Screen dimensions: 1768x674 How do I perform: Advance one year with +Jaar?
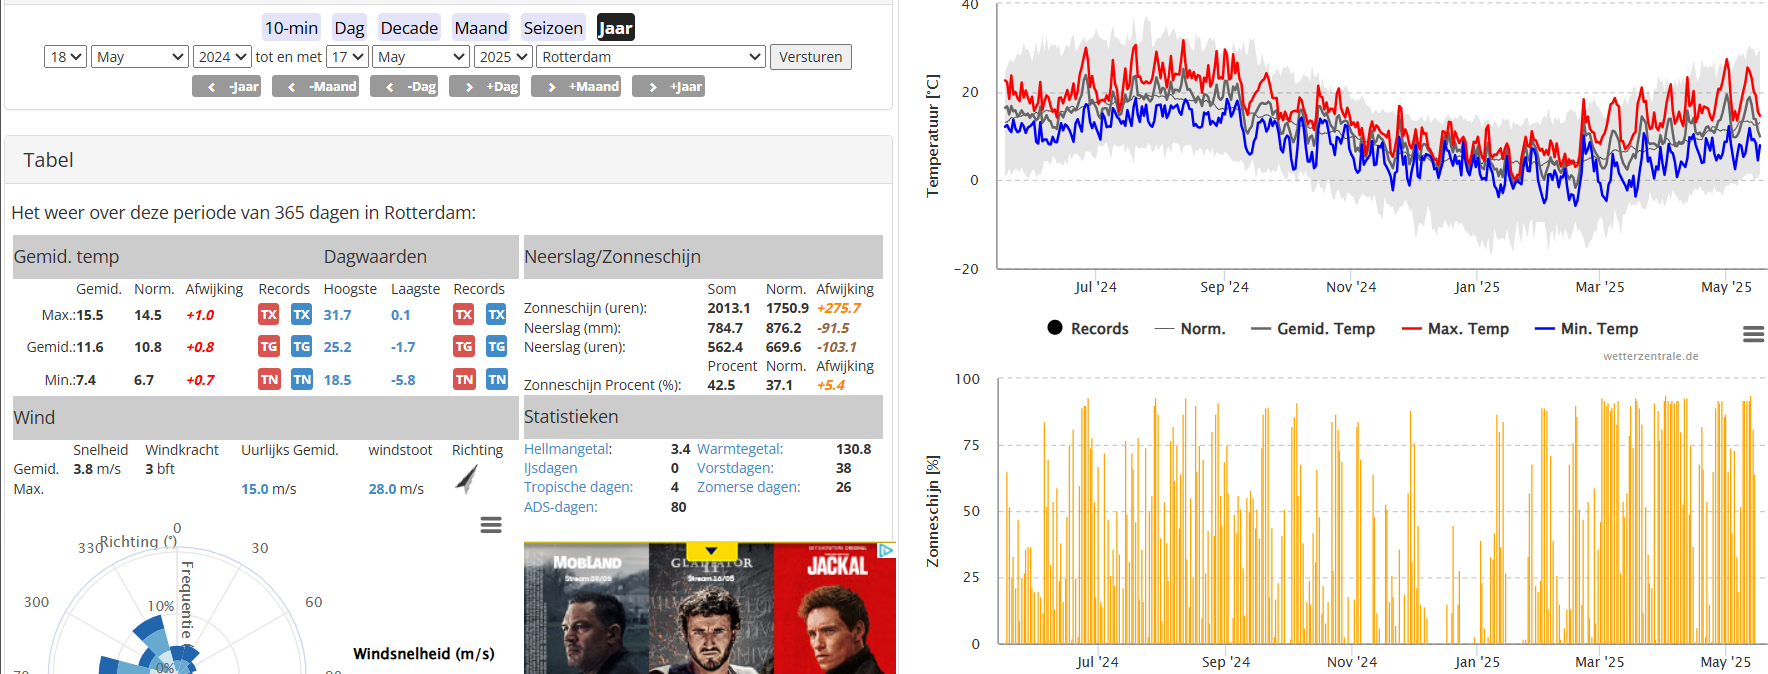coord(668,87)
